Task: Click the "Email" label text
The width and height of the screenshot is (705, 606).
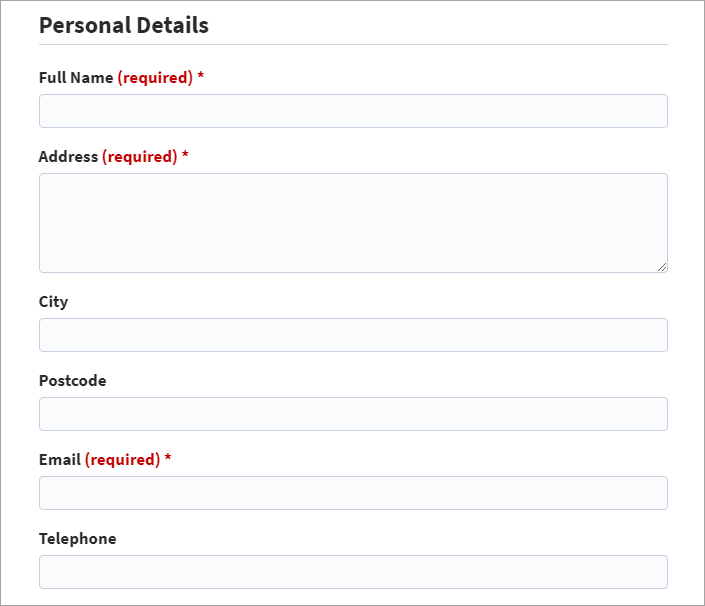Action: [59, 459]
